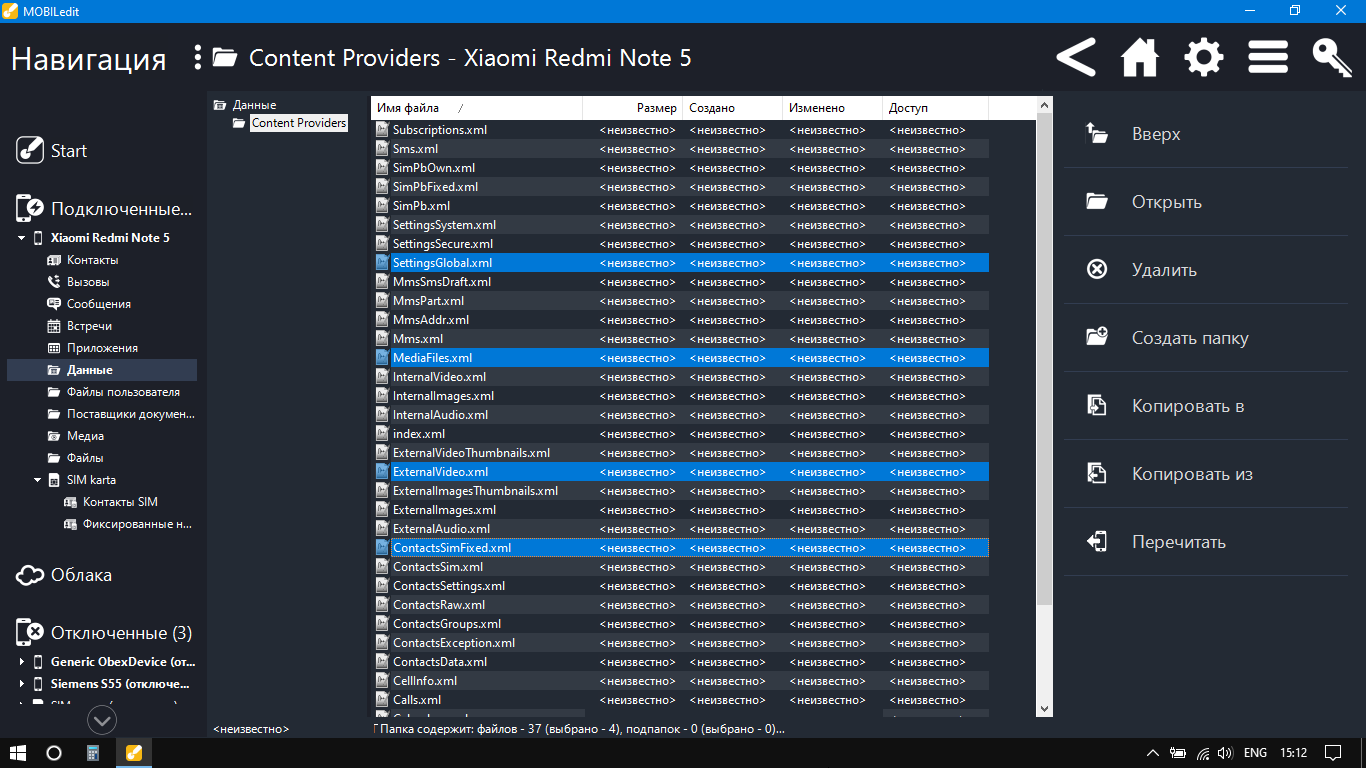Show hidden tray icons chevron

coord(1153,753)
